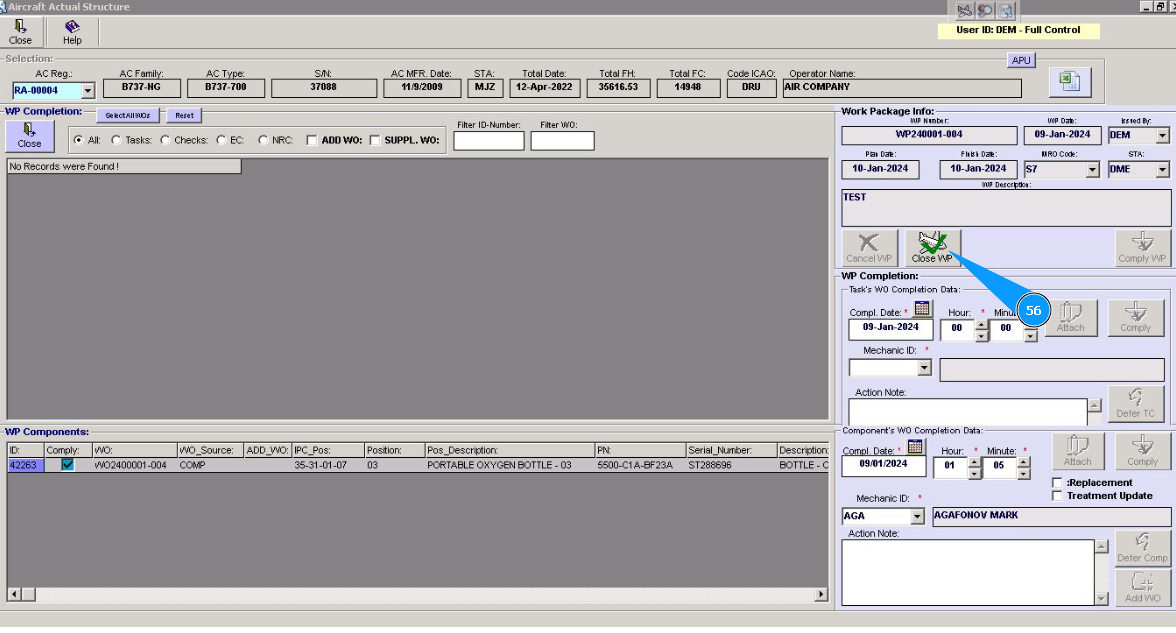Click the Filter ID-Number field
Image resolution: width=1176 pixels, height=633 pixels.
coord(488,140)
